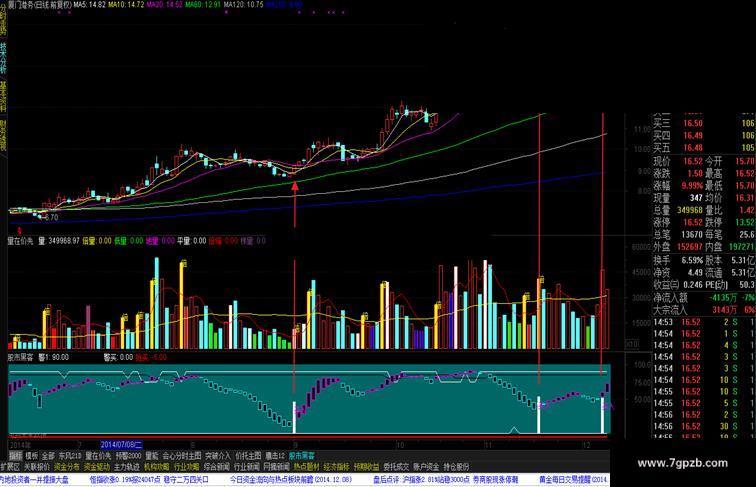
Task: Switch to the 量能 indicator
Action: click(152, 456)
